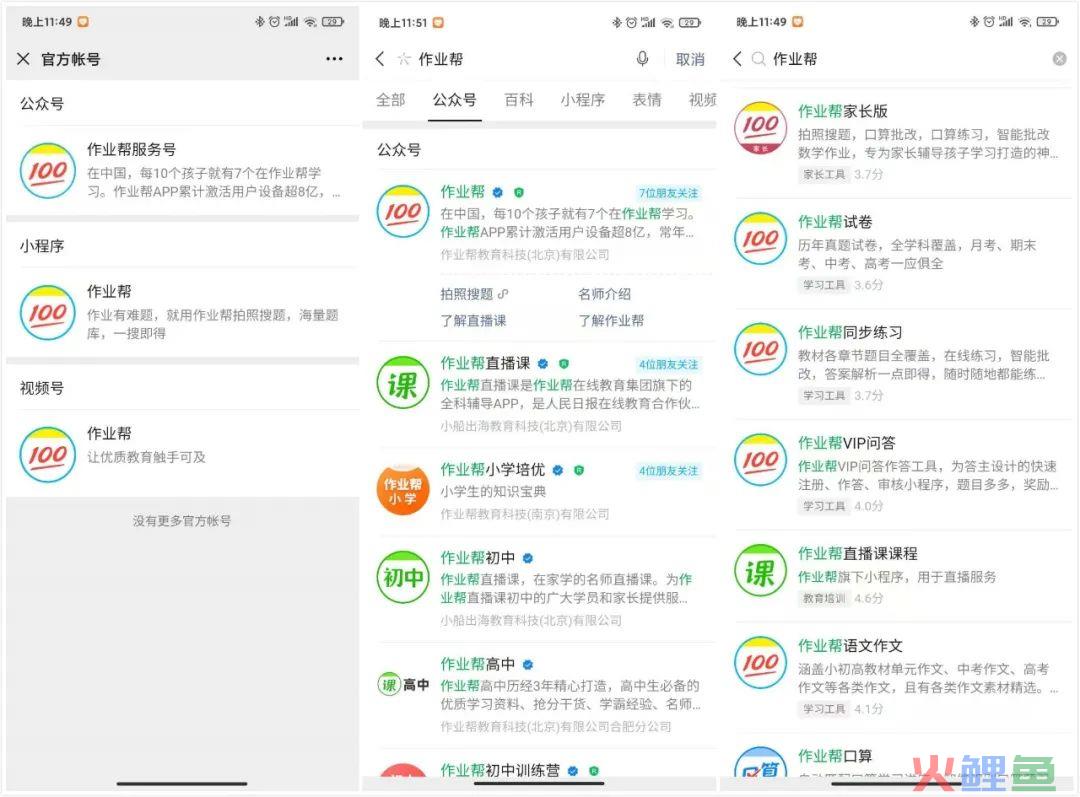Tap the green shield badge next to 作业帮小学培优
Screen dimensions: 1080x797
pos(579,470)
